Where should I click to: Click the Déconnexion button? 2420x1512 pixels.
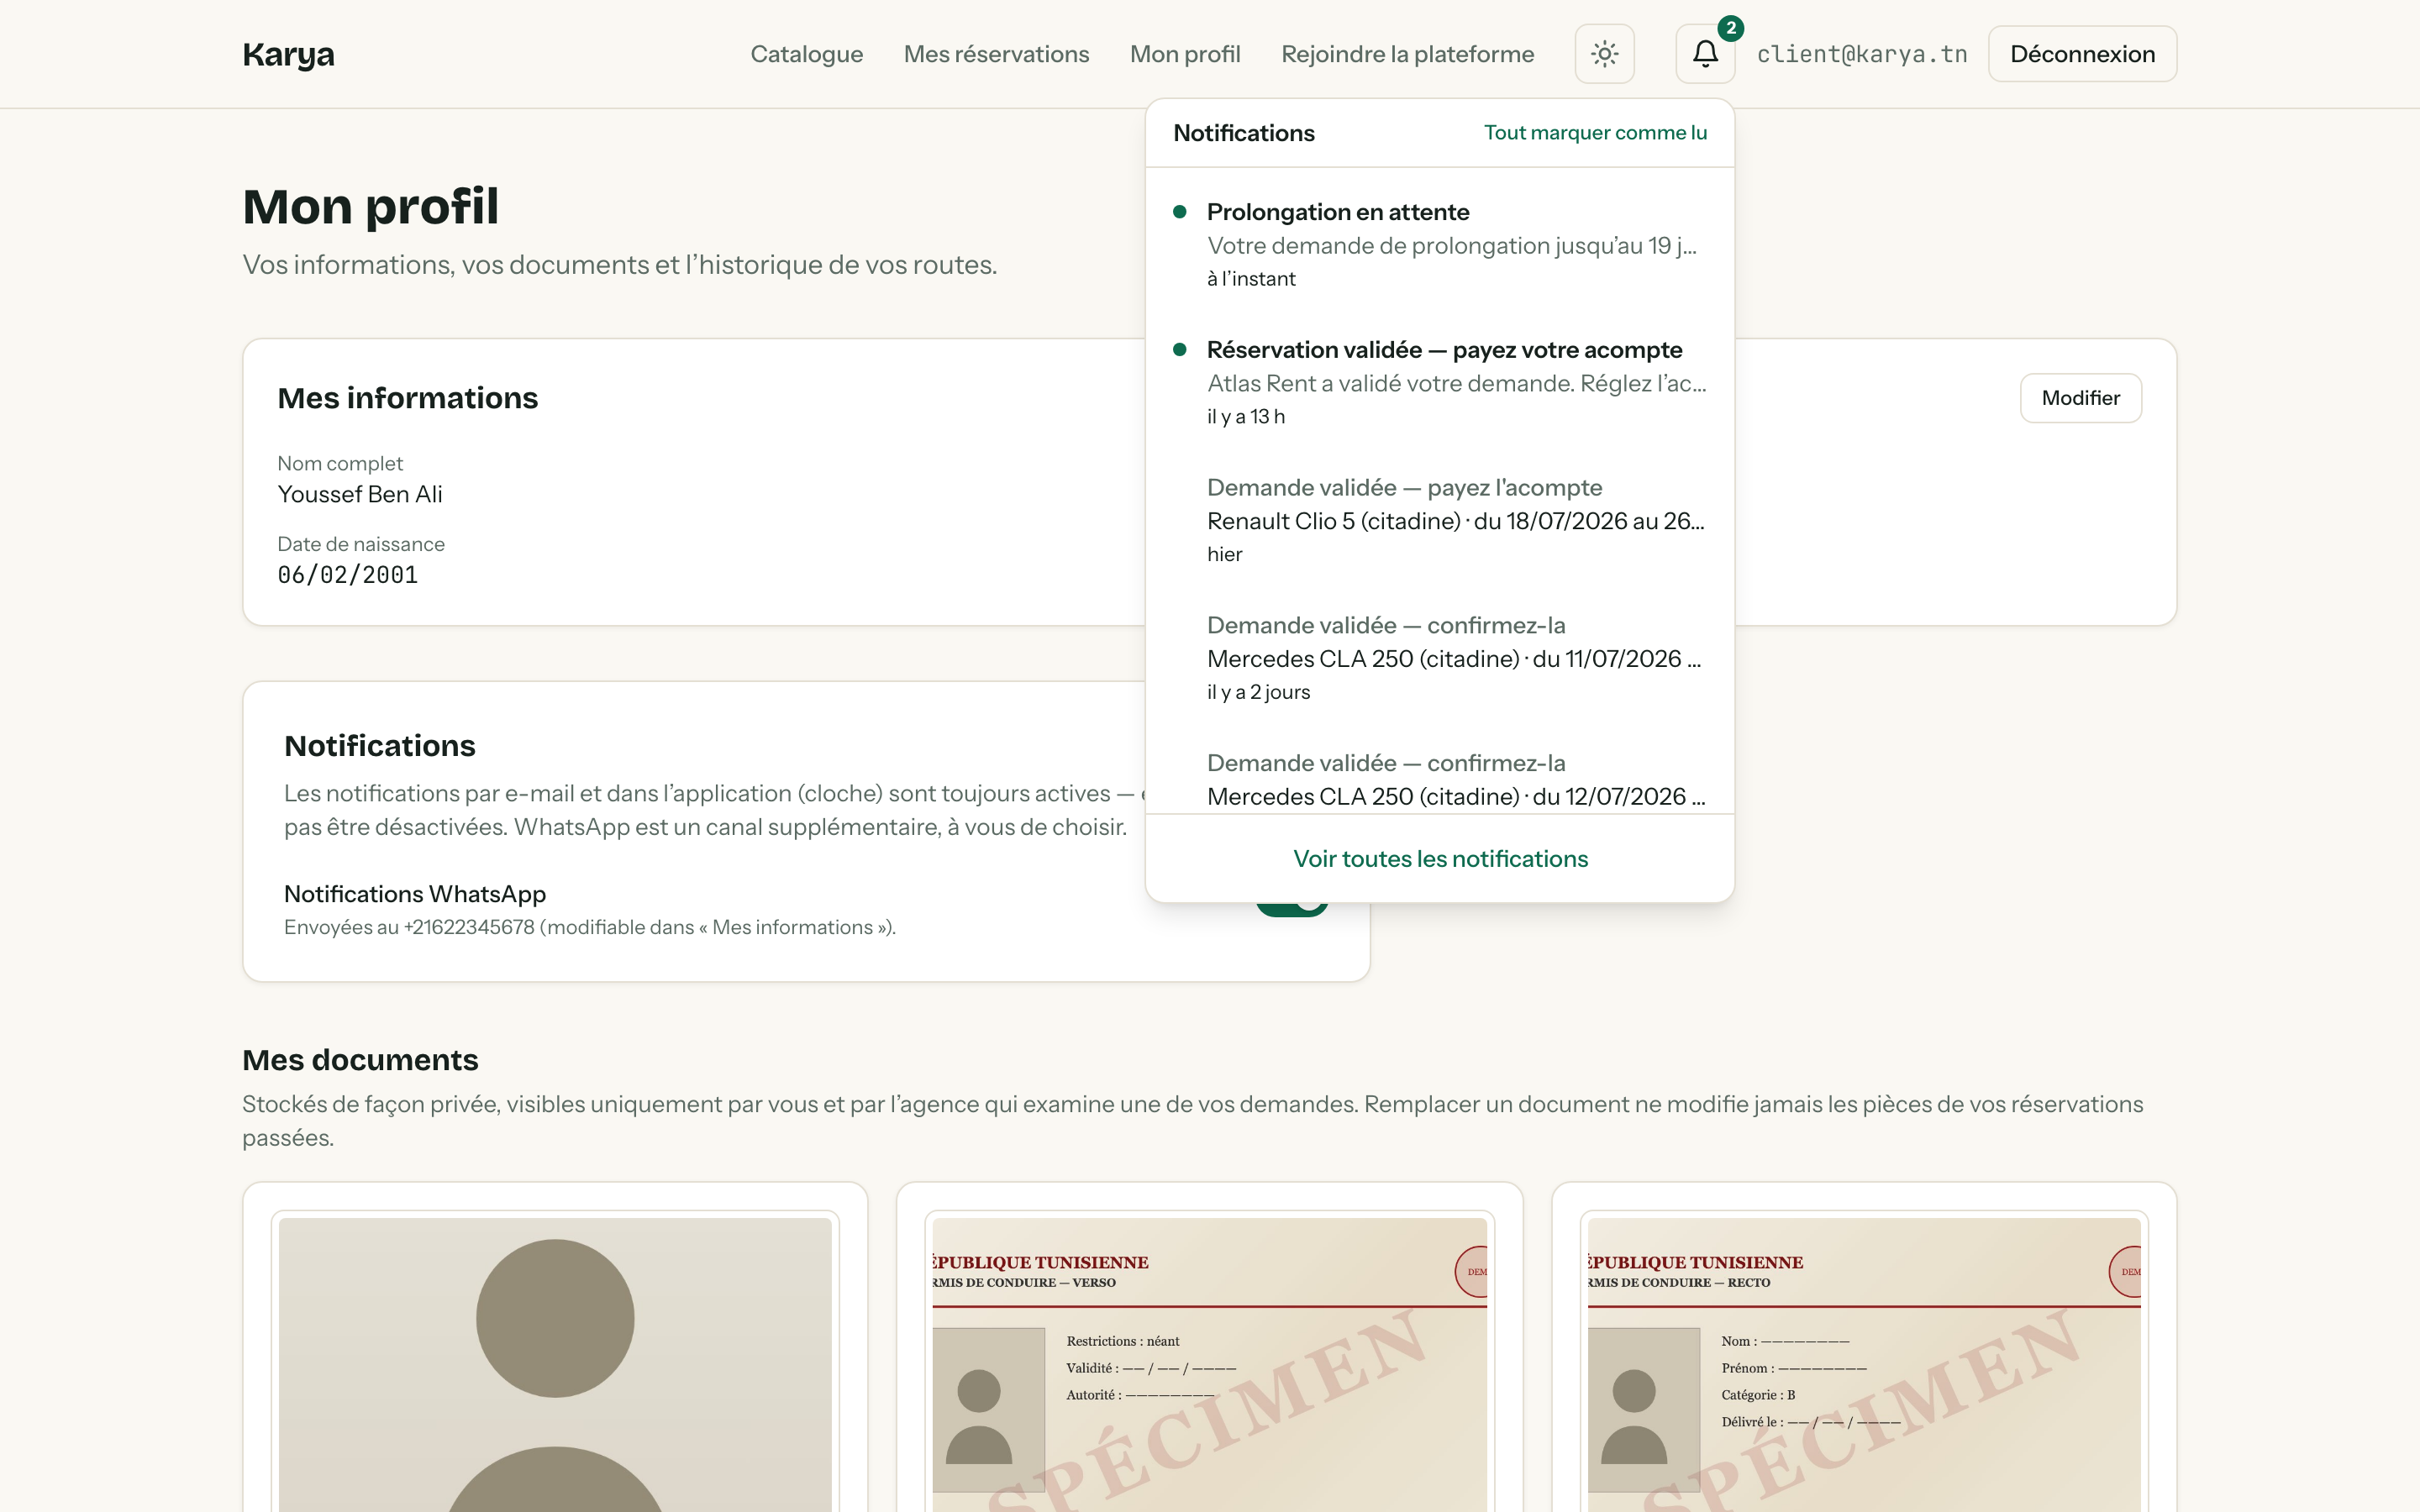(x=2082, y=54)
